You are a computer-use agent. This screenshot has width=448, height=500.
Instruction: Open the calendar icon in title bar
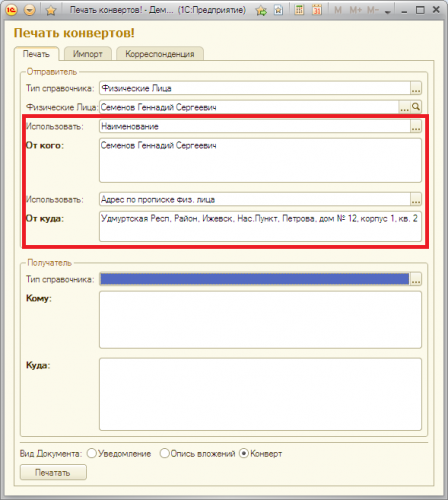coord(317,10)
